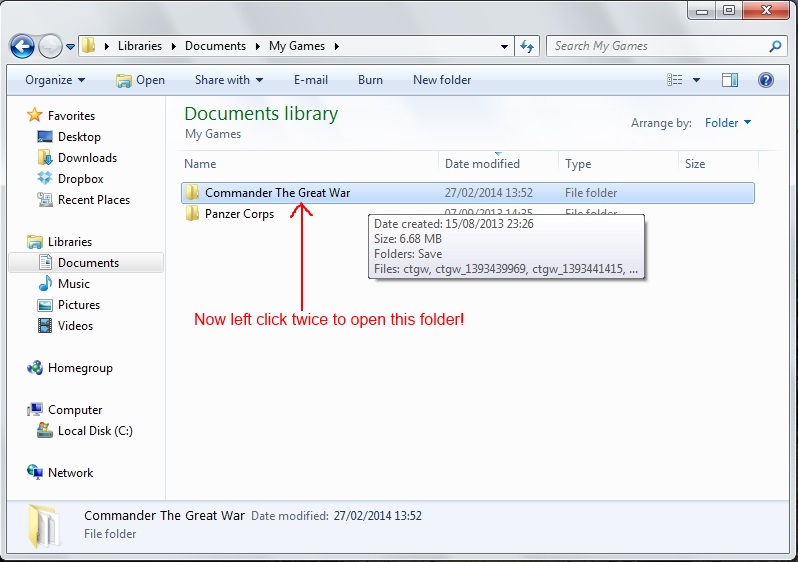Select Computer in the navigation pane
This screenshot has width=798, height=562.
[75, 410]
